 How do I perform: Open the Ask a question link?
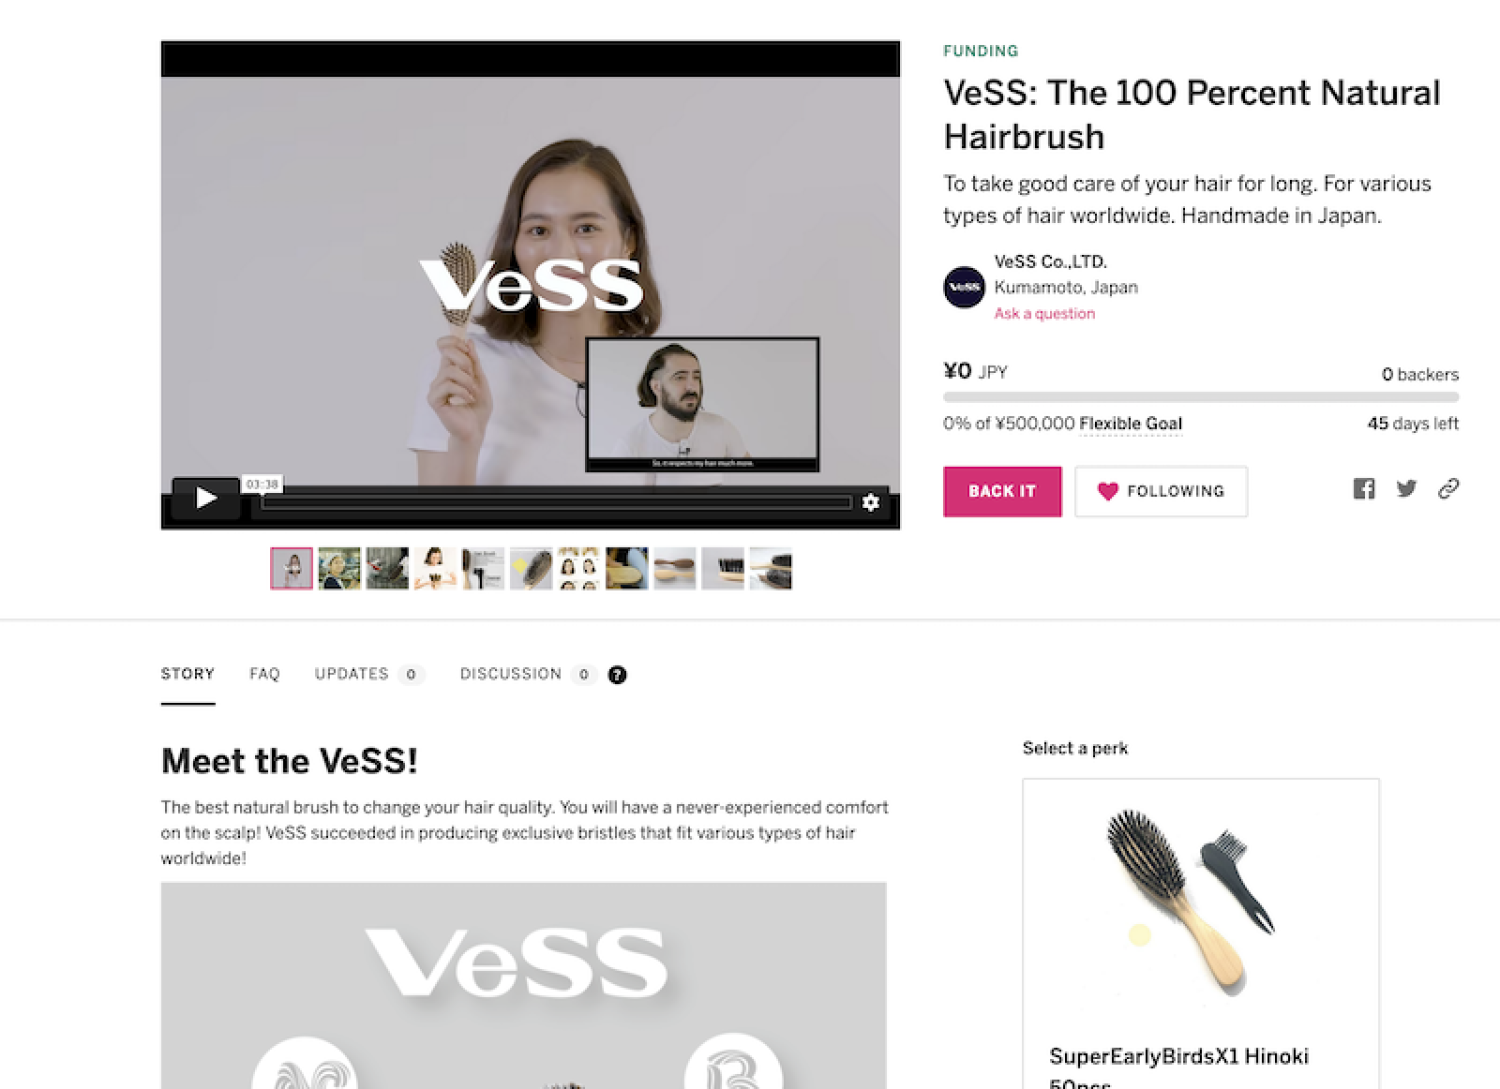(1044, 314)
